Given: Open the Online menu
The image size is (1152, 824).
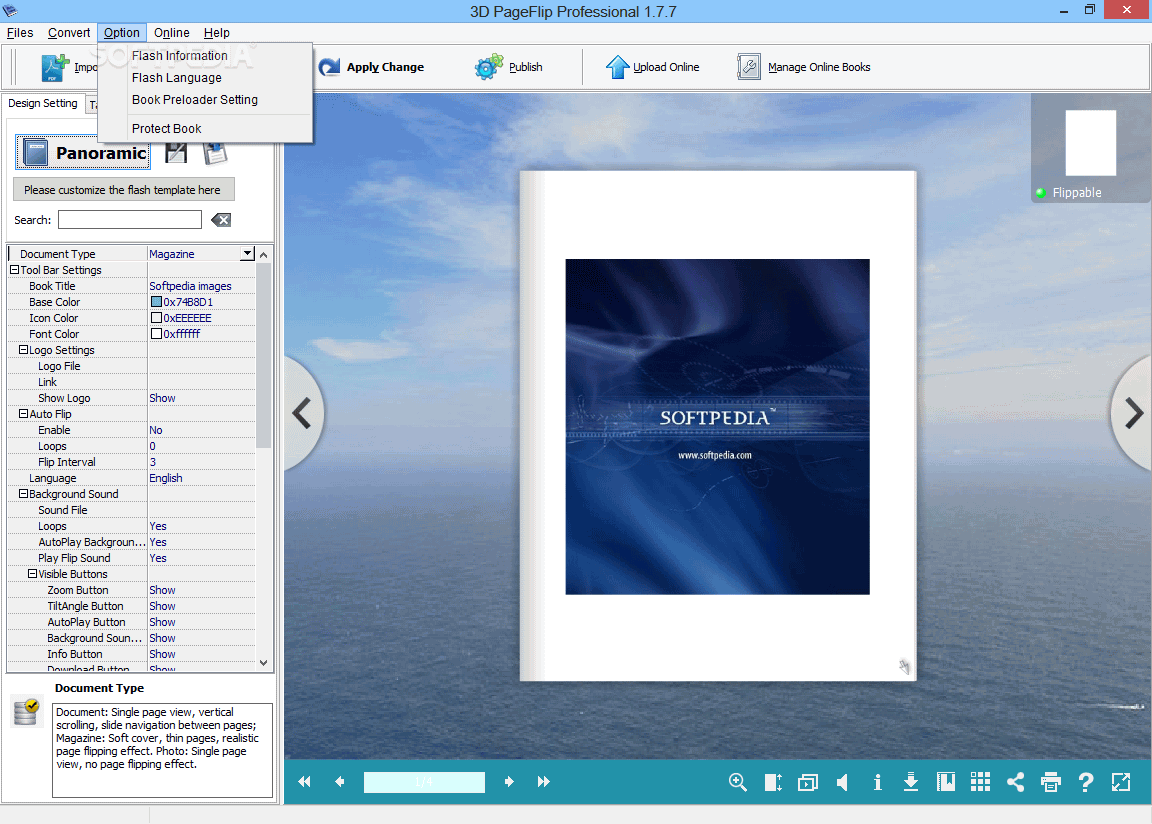Looking at the screenshot, I should tap(171, 33).
